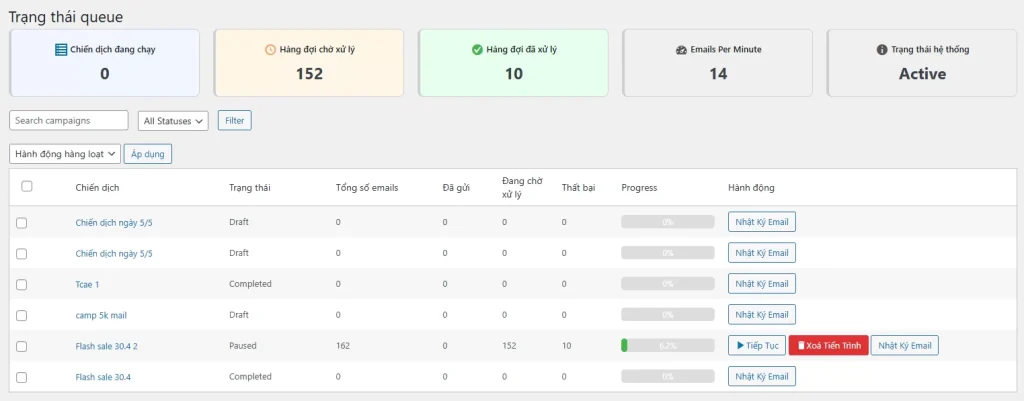Viewport: 1024px width, 401px height.
Task: Click the Áp dụng button
Action: pos(151,154)
